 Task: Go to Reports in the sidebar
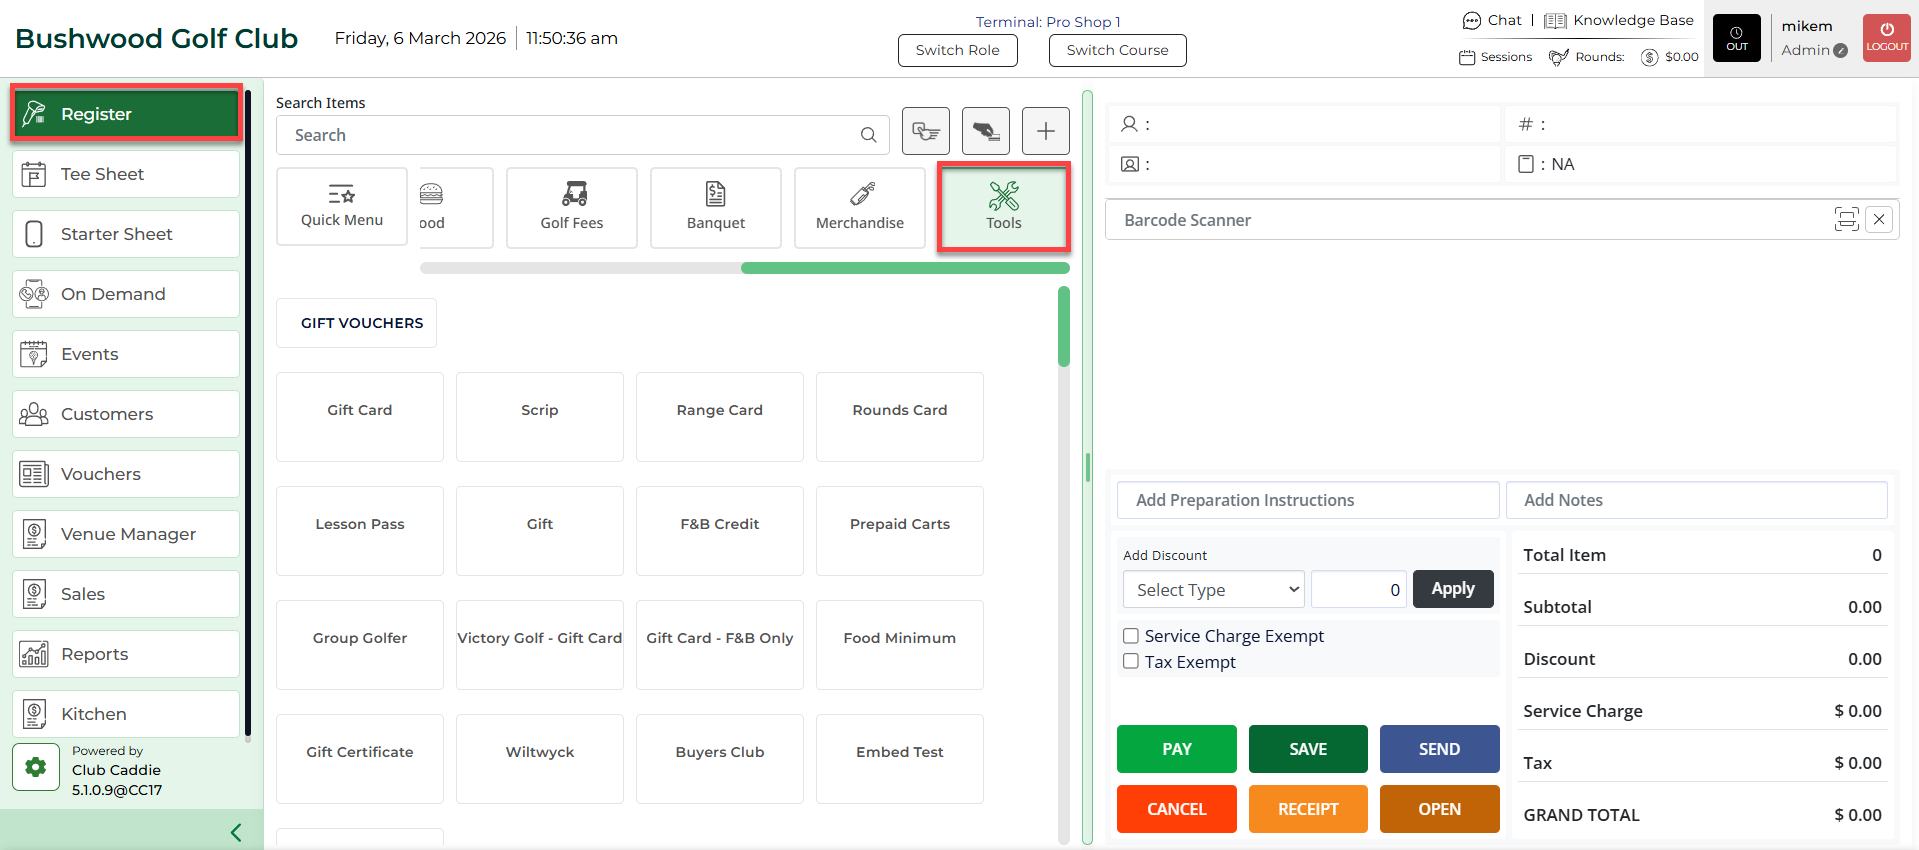pyautogui.click(x=126, y=654)
